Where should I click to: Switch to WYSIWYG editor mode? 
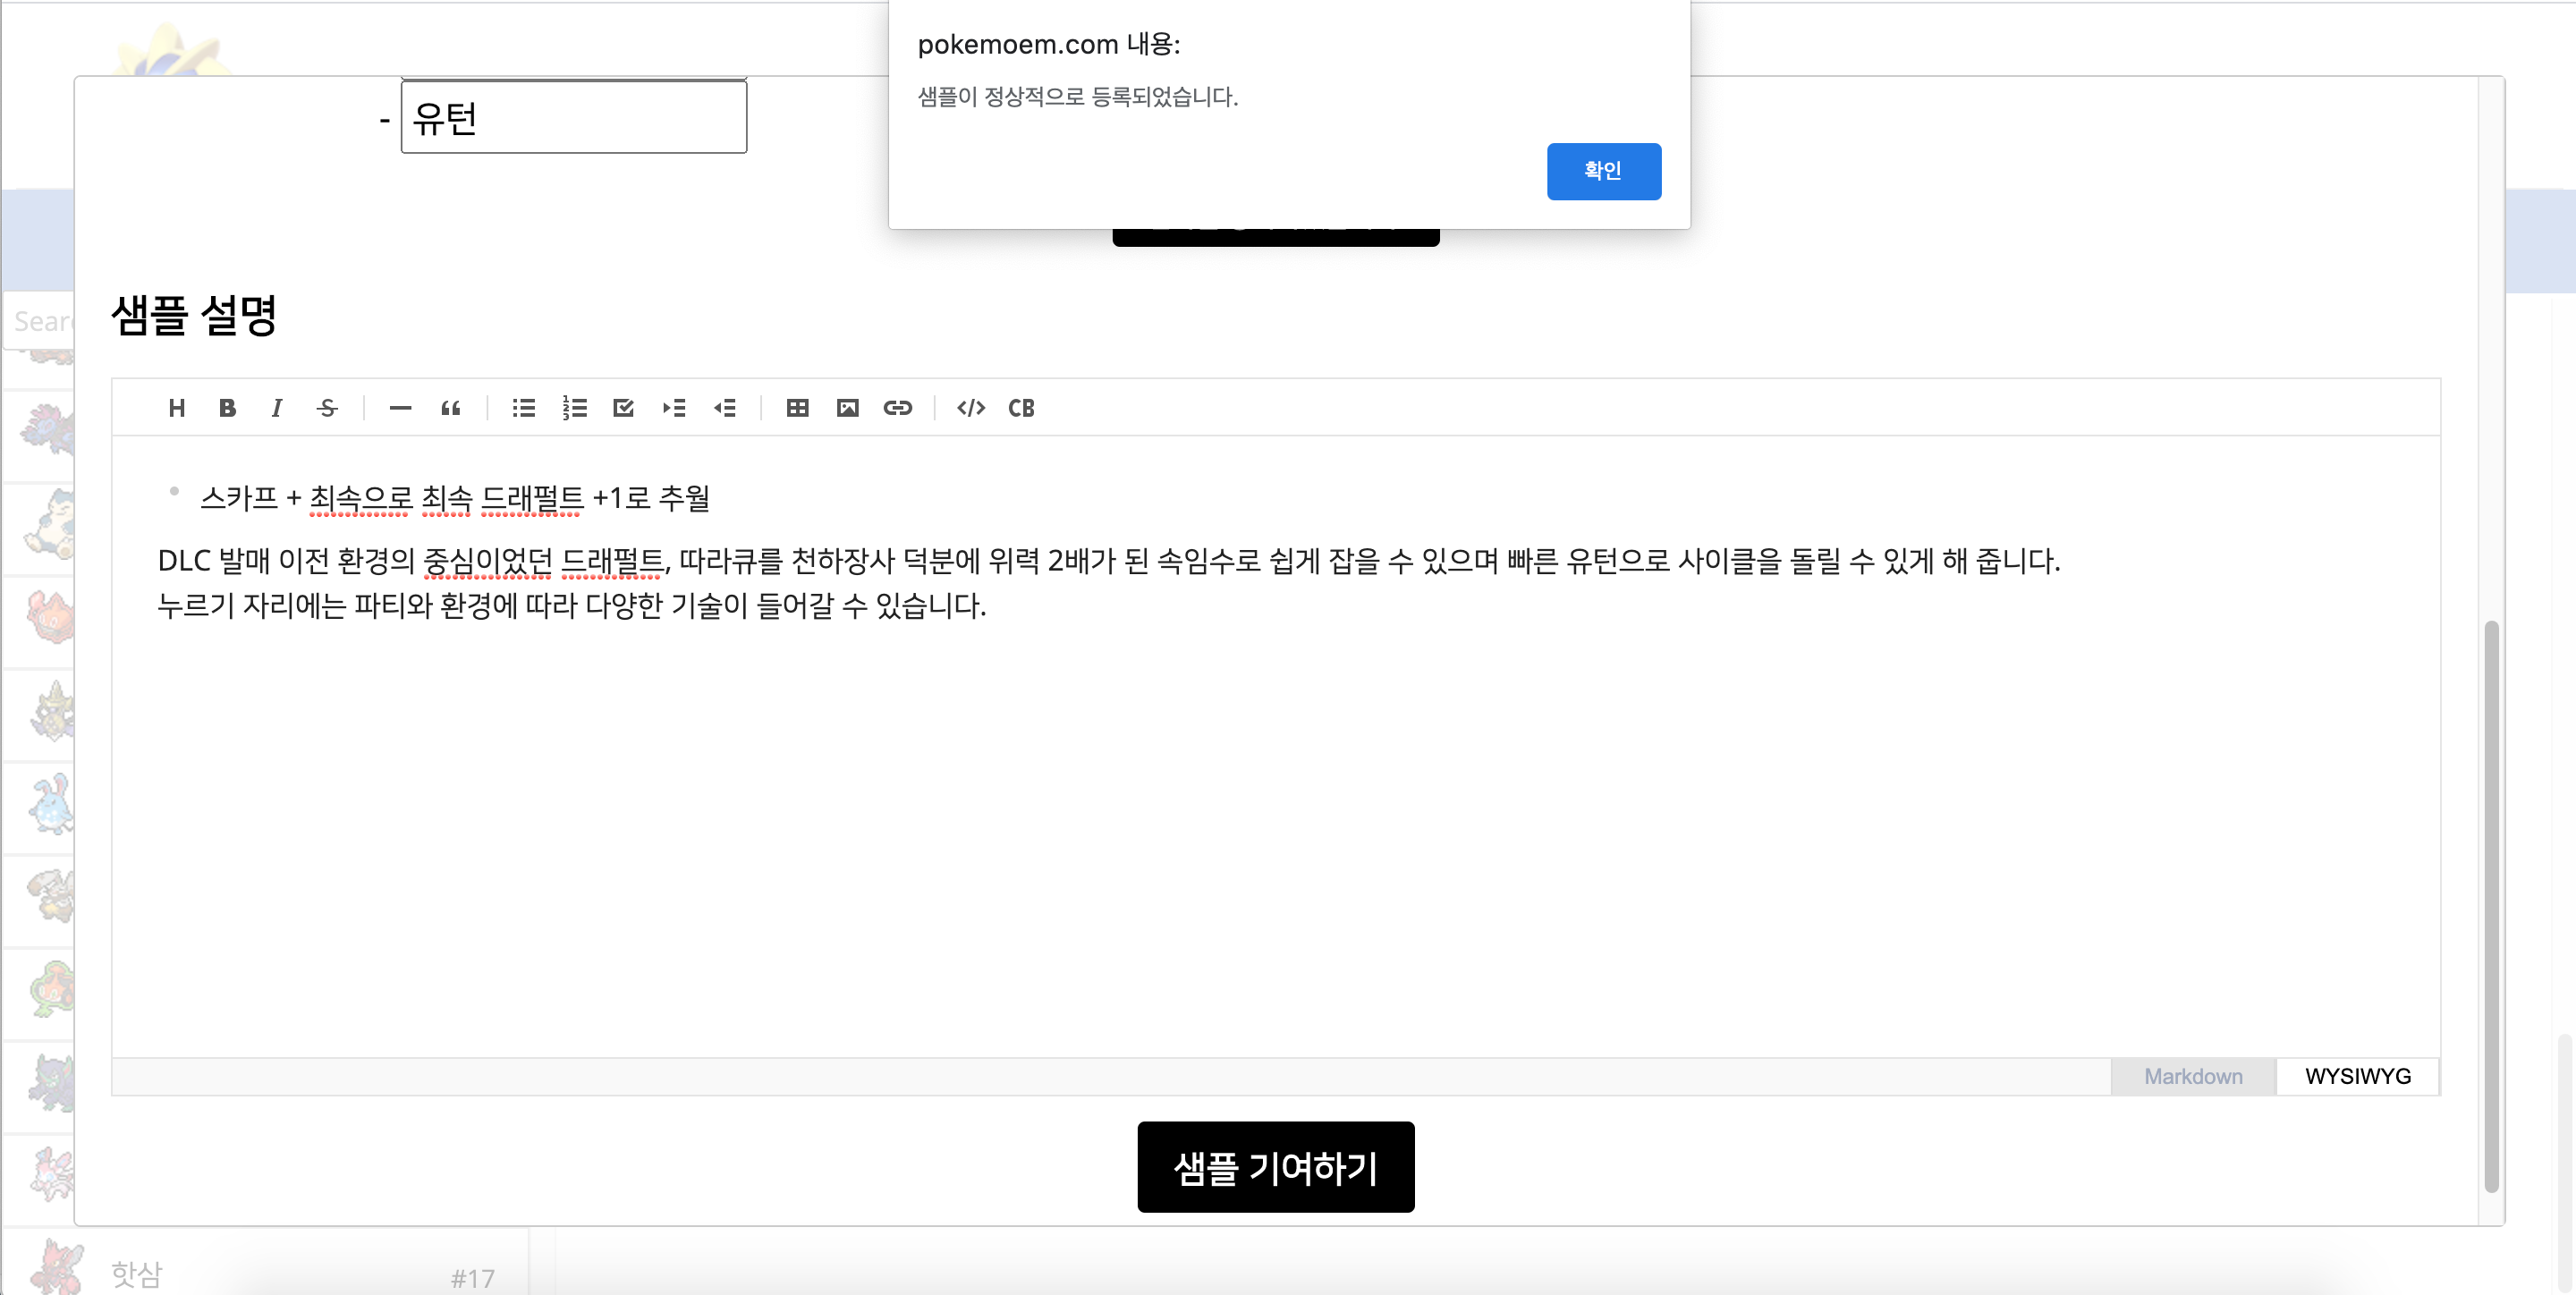click(2357, 1076)
